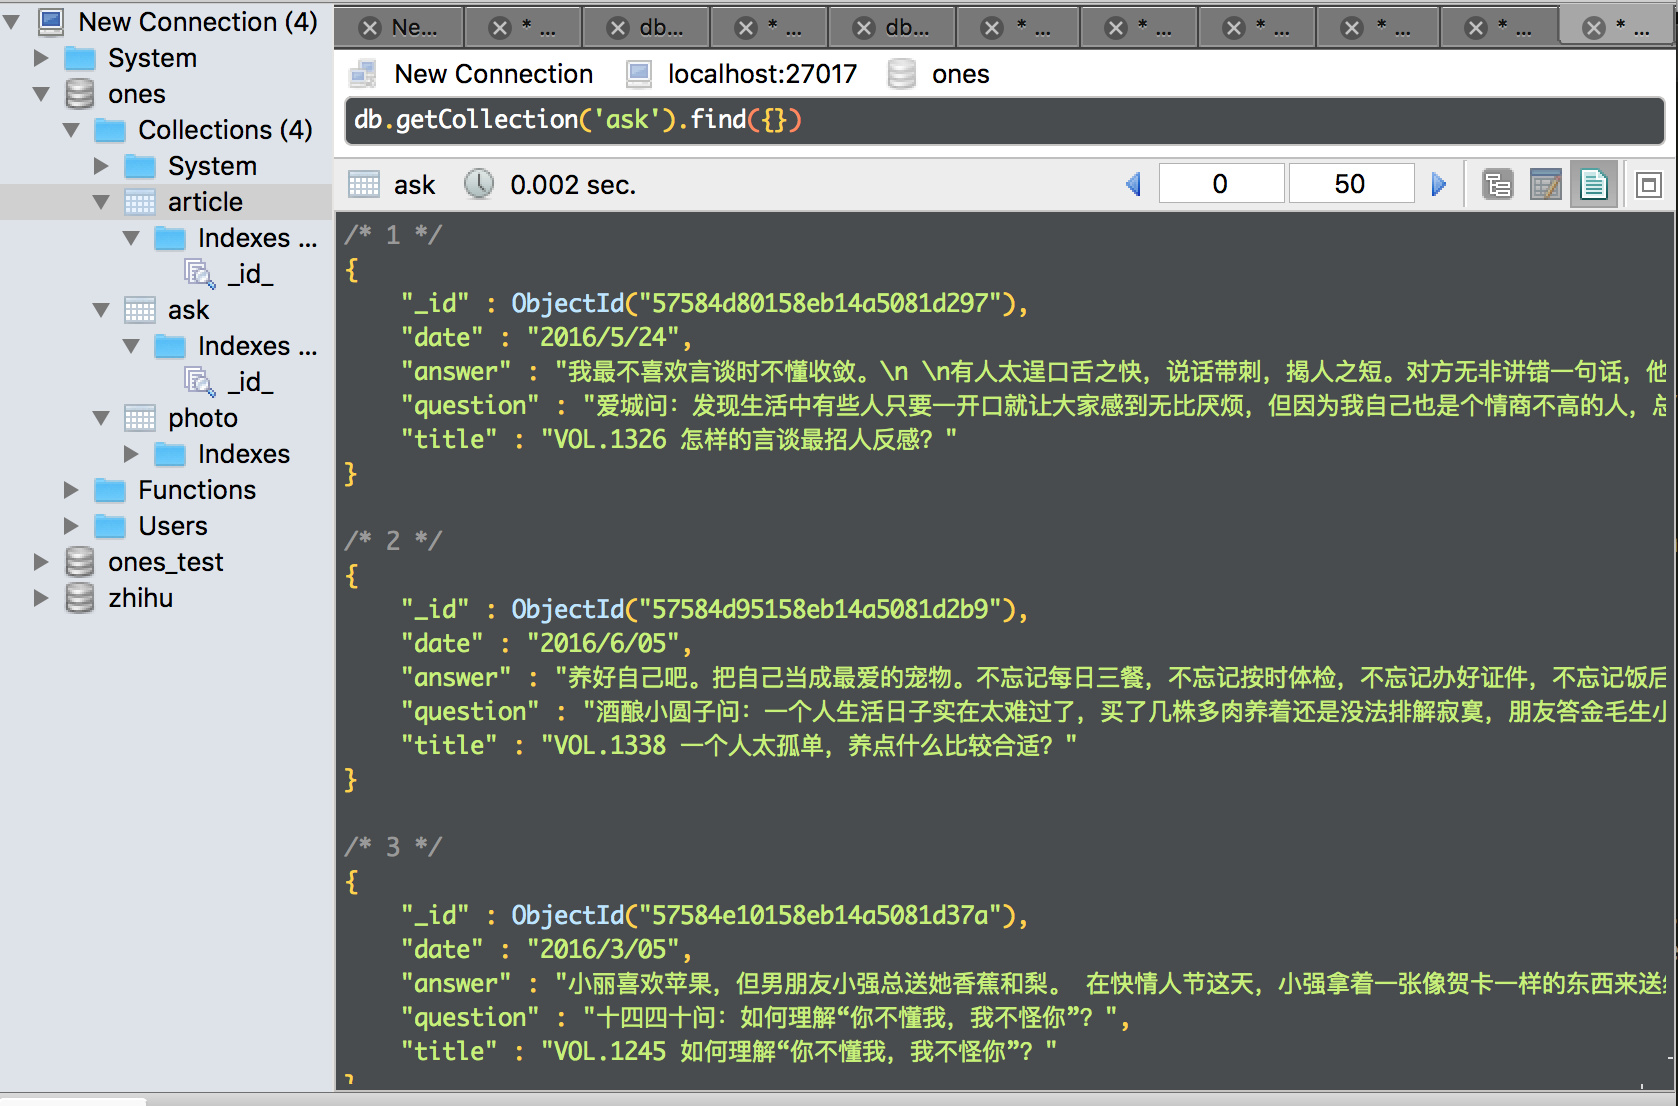Screen dimensions: 1678x1106
Task: Click the ones database icon in tree
Action: pyautogui.click(x=80, y=94)
